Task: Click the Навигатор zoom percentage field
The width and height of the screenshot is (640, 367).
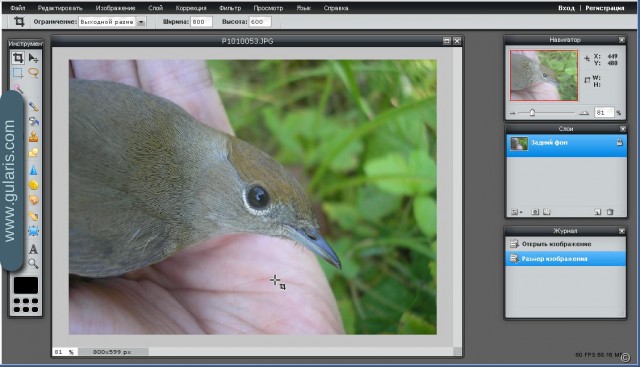Action: [x=604, y=113]
